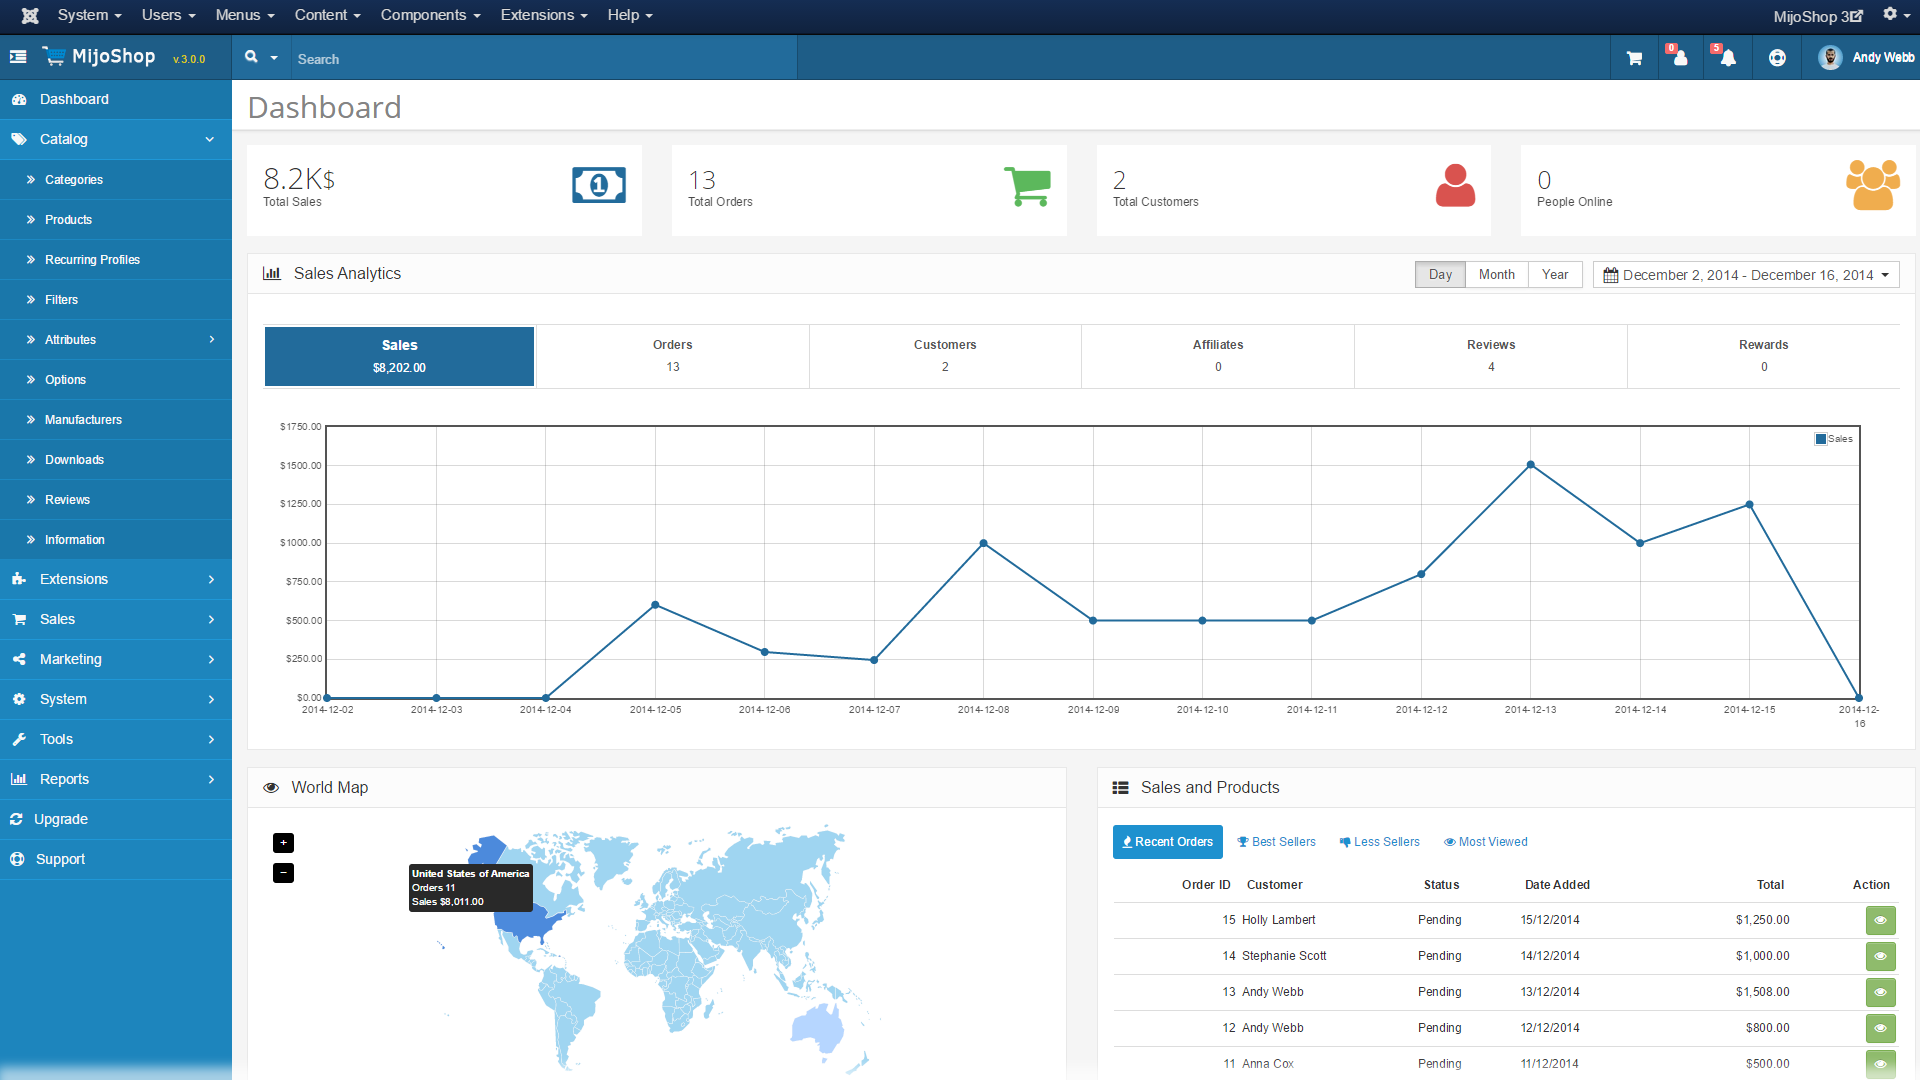Show the Most Viewed tab
The height and width of the screenshot is (1080, 1920).
click(x=1486, y=842)
